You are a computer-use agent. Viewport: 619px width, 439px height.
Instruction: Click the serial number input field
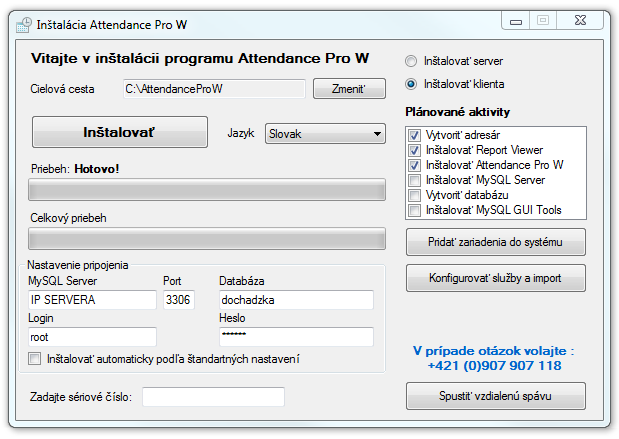pos(213,397)
